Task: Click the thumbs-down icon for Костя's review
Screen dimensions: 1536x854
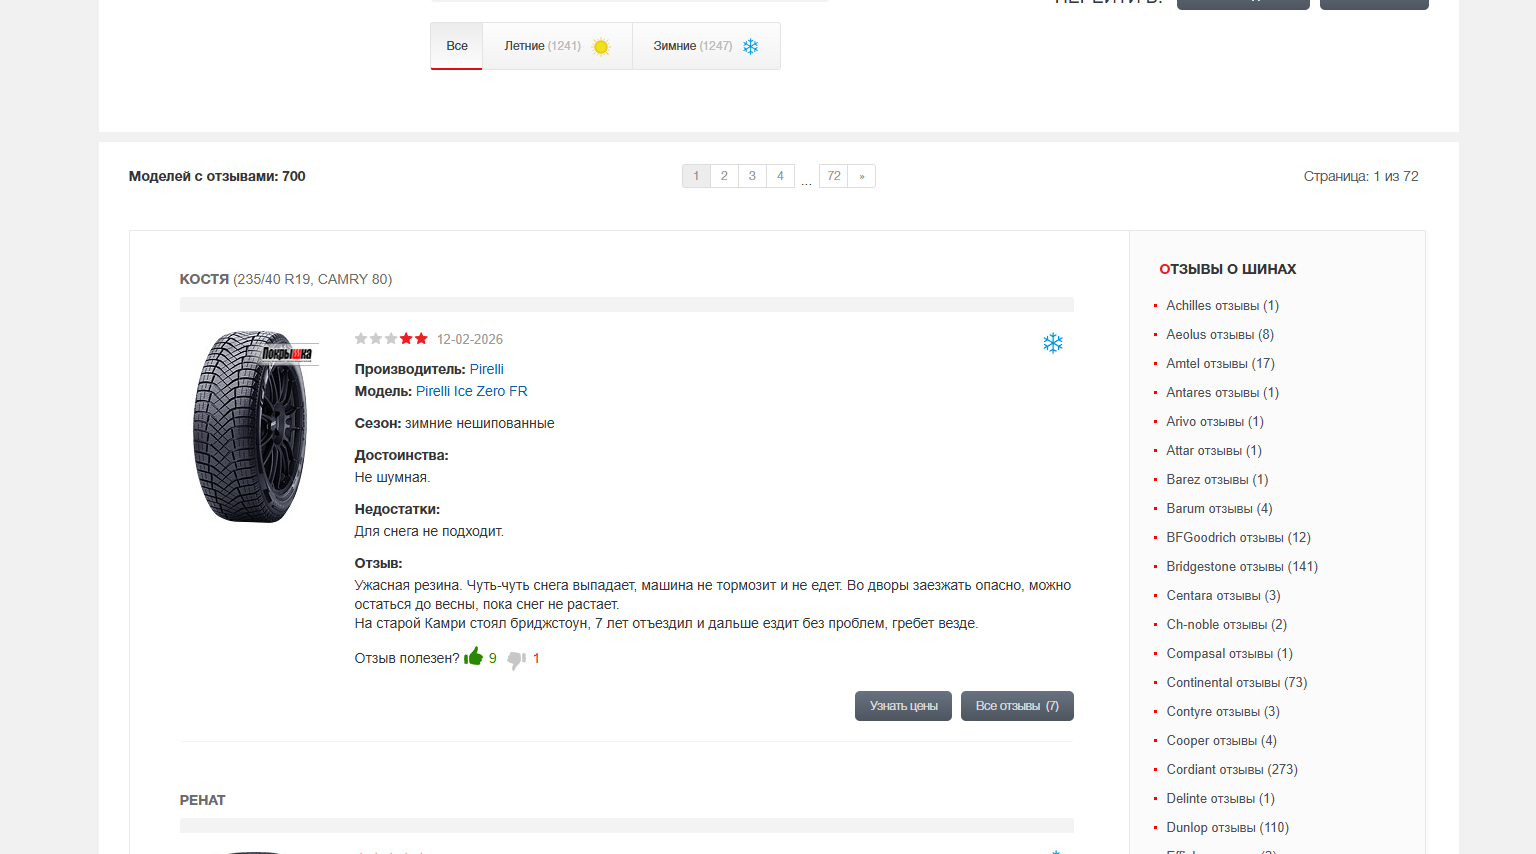Action: click(x=516, y=659)
